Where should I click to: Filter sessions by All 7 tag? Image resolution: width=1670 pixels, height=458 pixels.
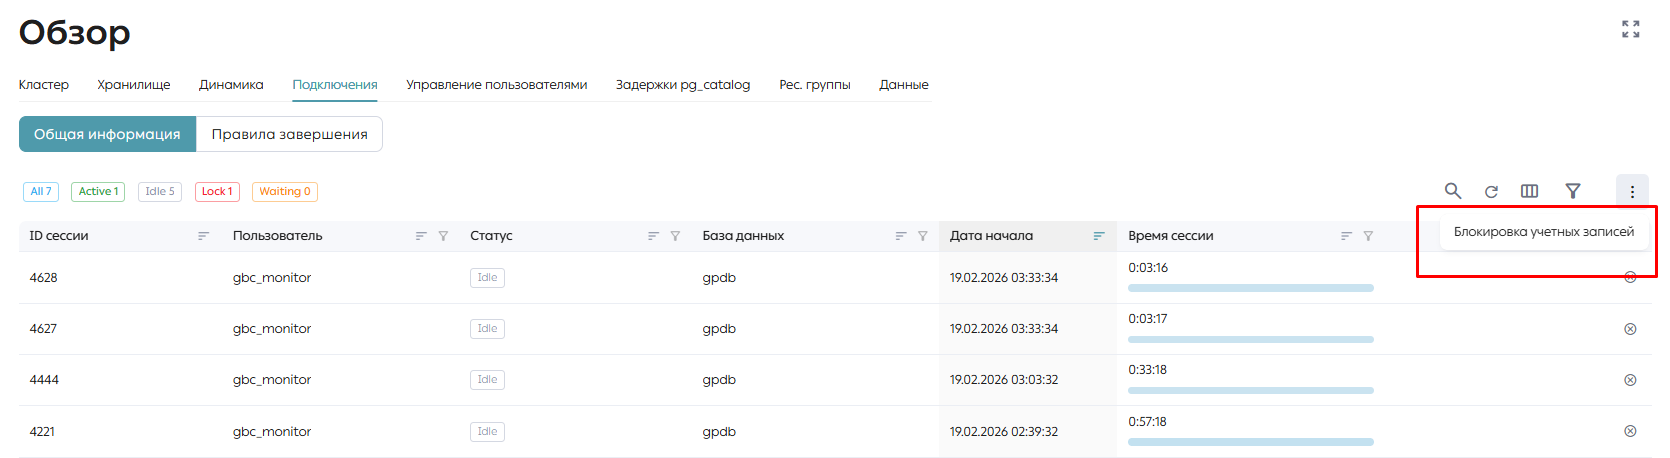41,191
